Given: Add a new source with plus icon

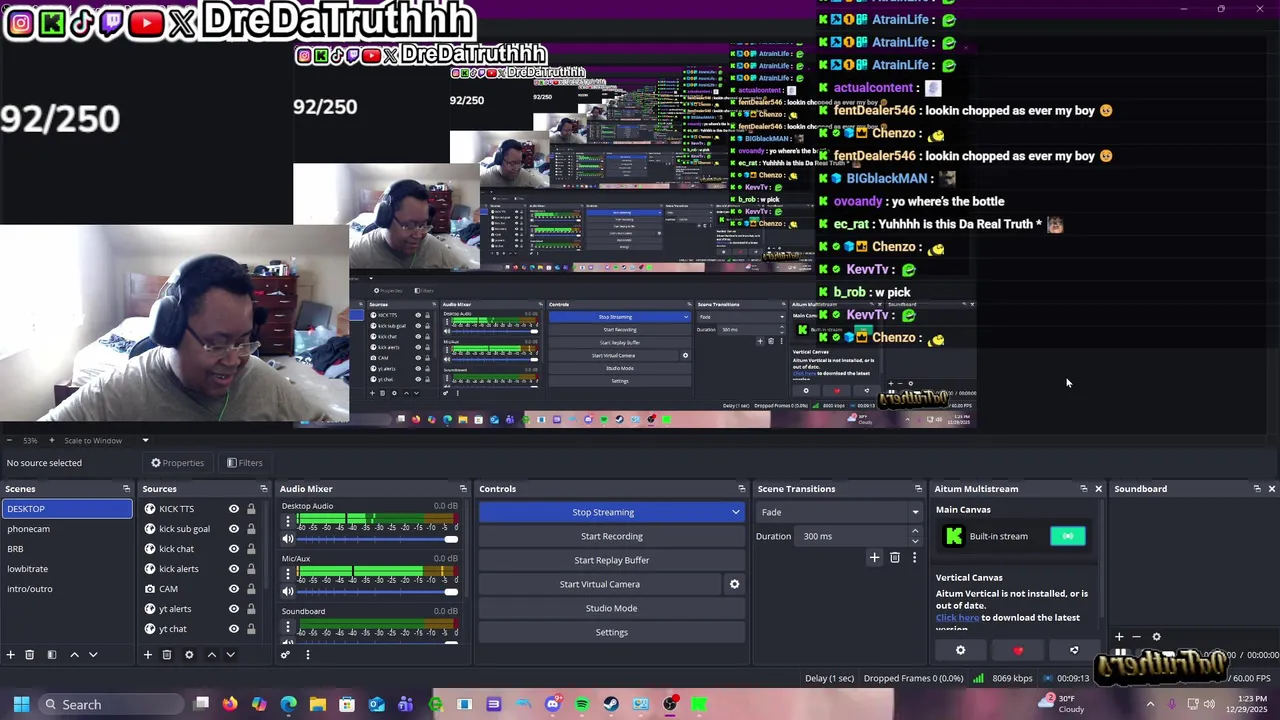Looking at the screenshot, I should [x=148, y=655].
